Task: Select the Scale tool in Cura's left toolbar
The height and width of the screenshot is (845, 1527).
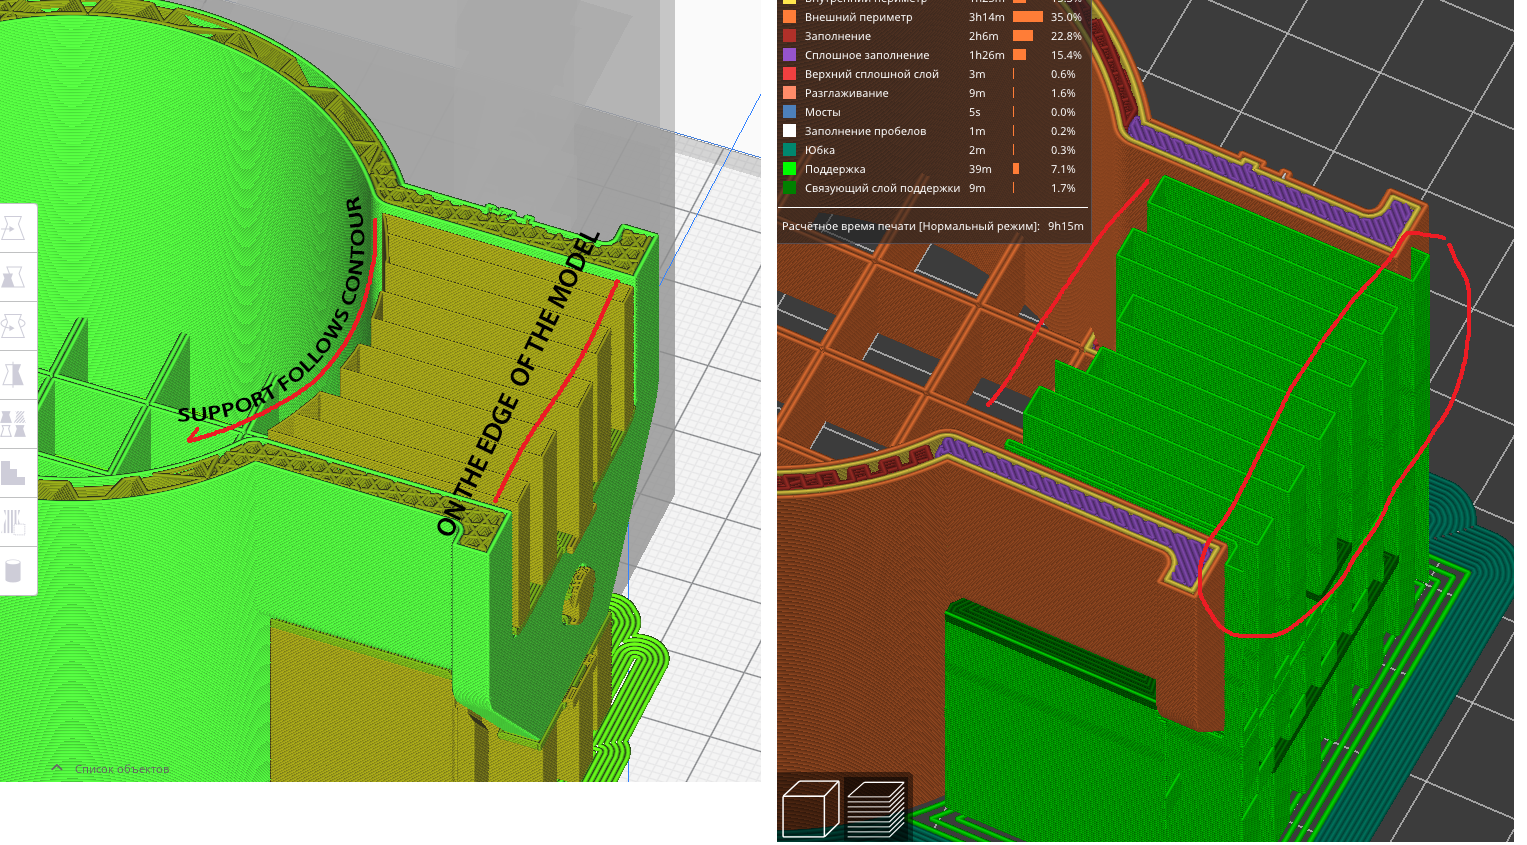Action: [13, 277]
